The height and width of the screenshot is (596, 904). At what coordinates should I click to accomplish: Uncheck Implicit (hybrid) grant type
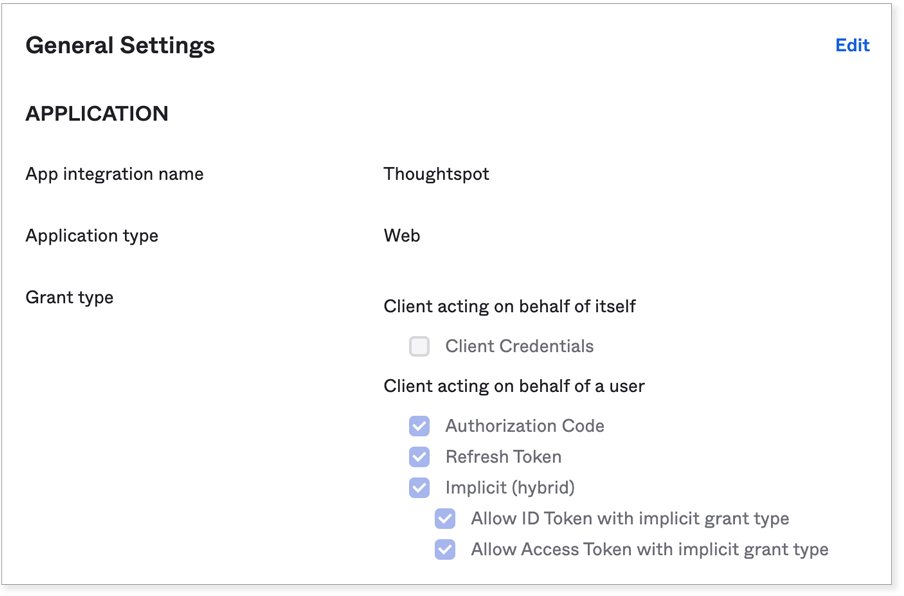click(419, 487)
